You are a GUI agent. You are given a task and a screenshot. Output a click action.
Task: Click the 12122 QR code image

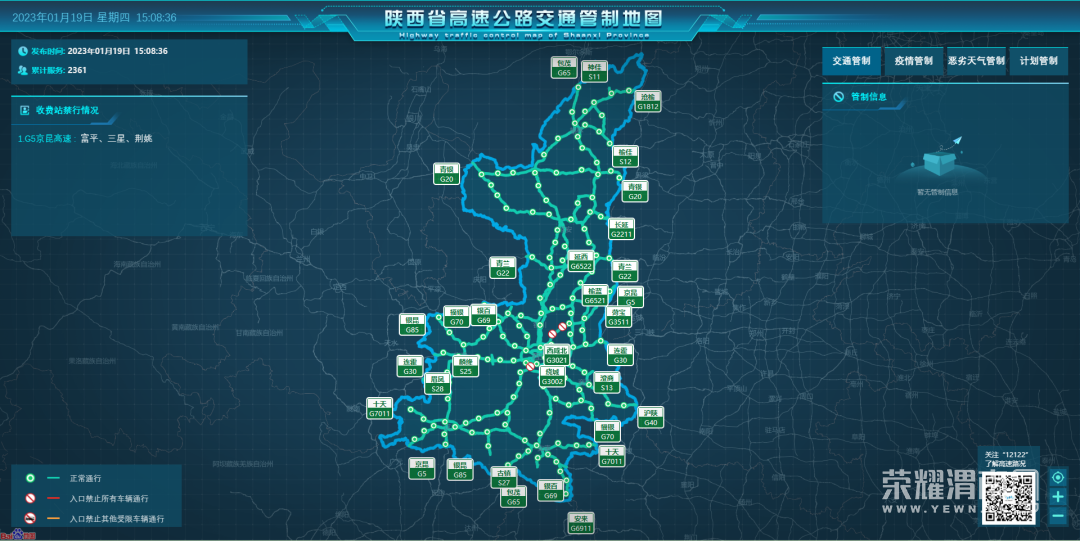pos(1009,496)
